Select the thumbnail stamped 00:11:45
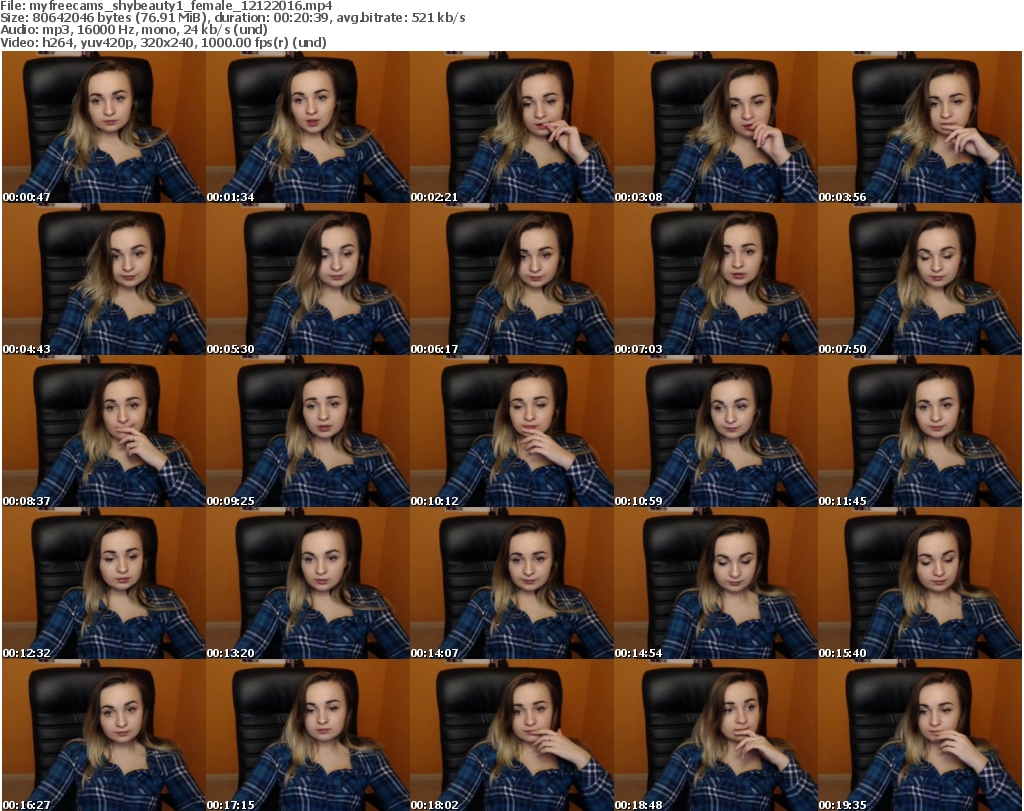 [x=920, y=432]
